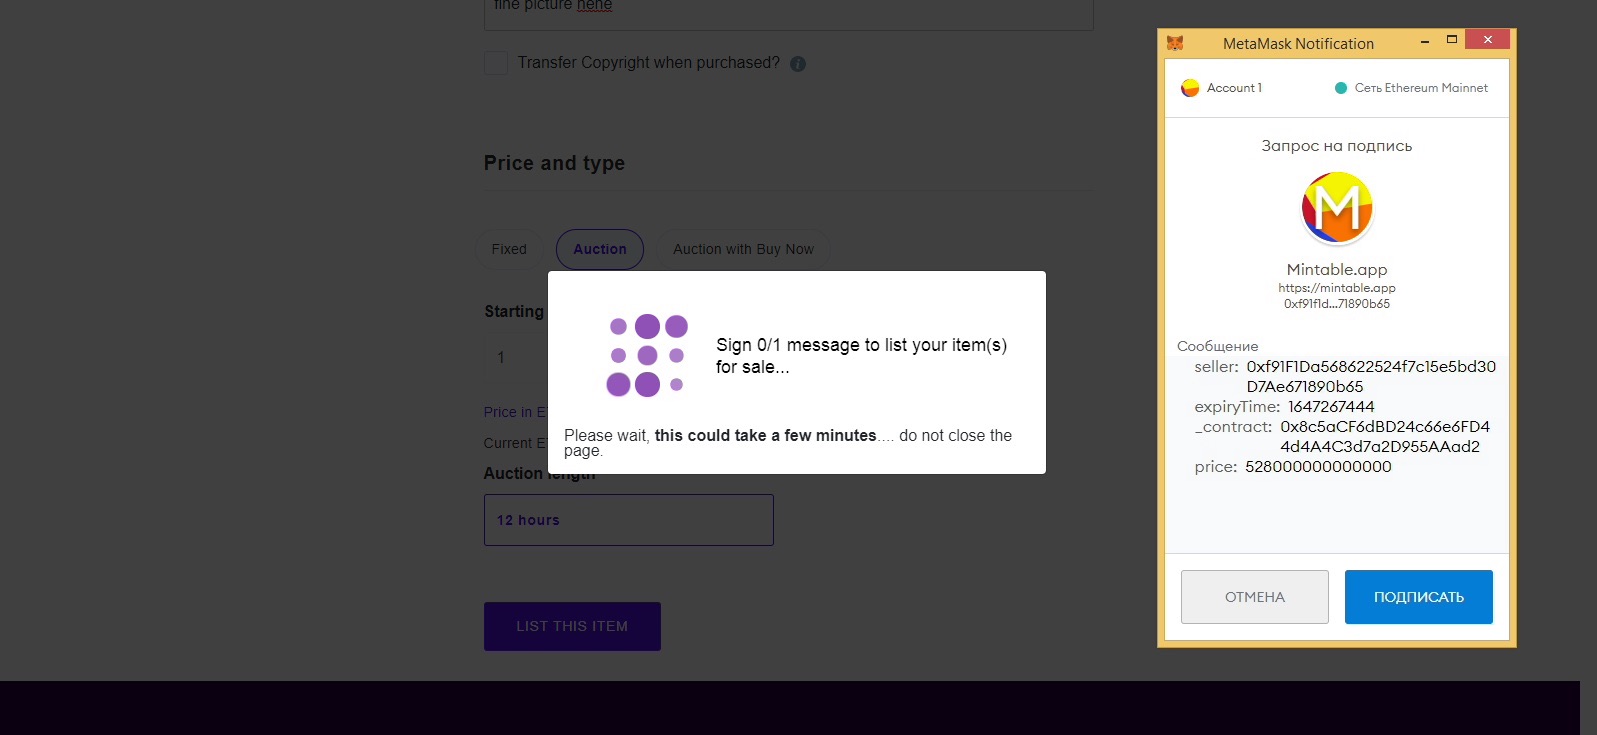Click the Ethereum Mainnet green status dot
This screenshot has height=735, width=1597.
[1341, 88]
